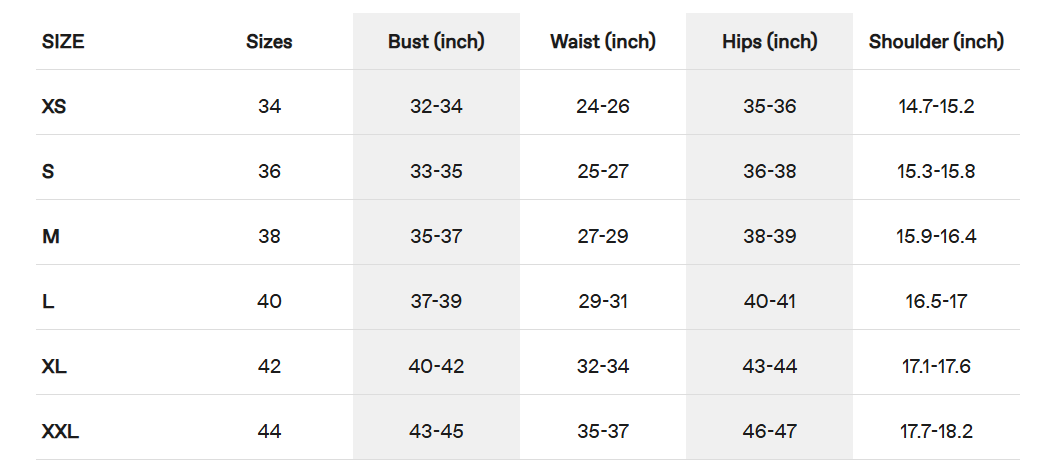Select the XS size row label
This screenshot has width=1041, height=475.
54,106
